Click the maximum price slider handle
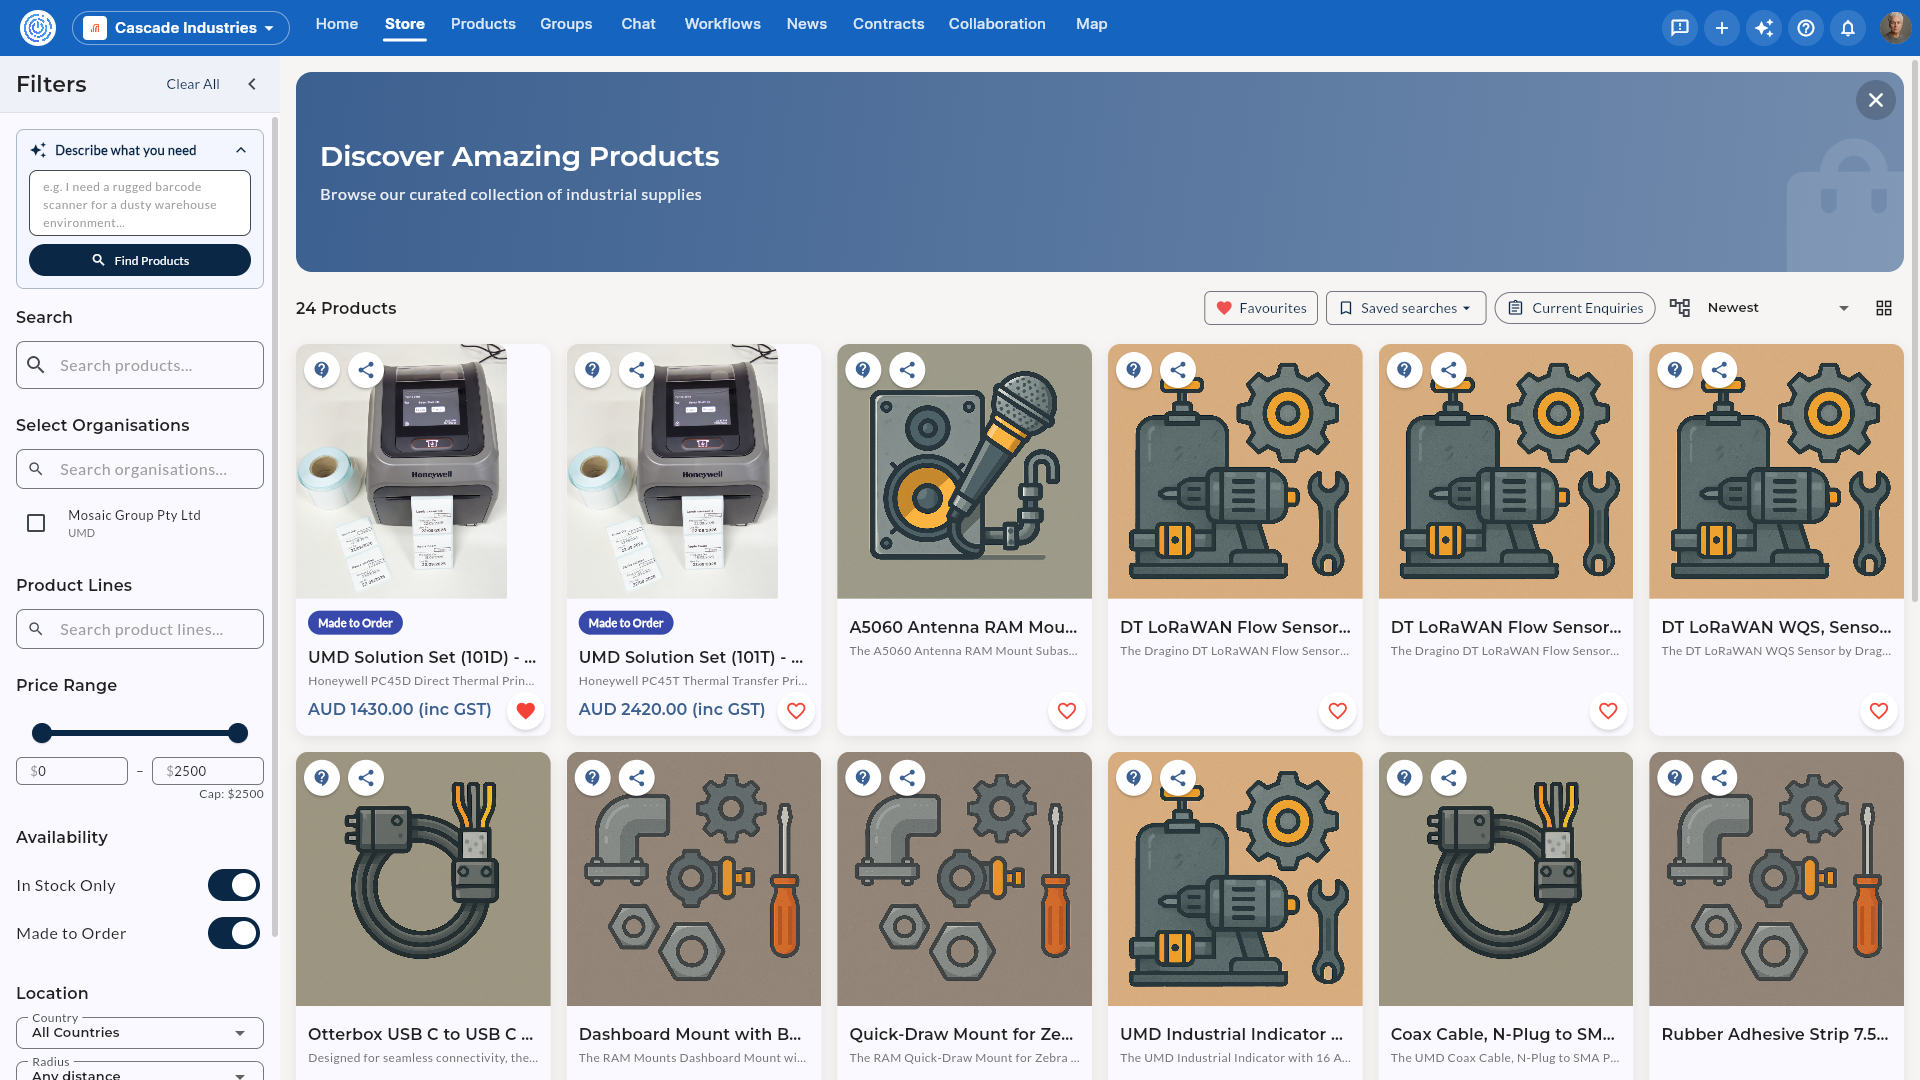1920x1080 pixels. 238,733
